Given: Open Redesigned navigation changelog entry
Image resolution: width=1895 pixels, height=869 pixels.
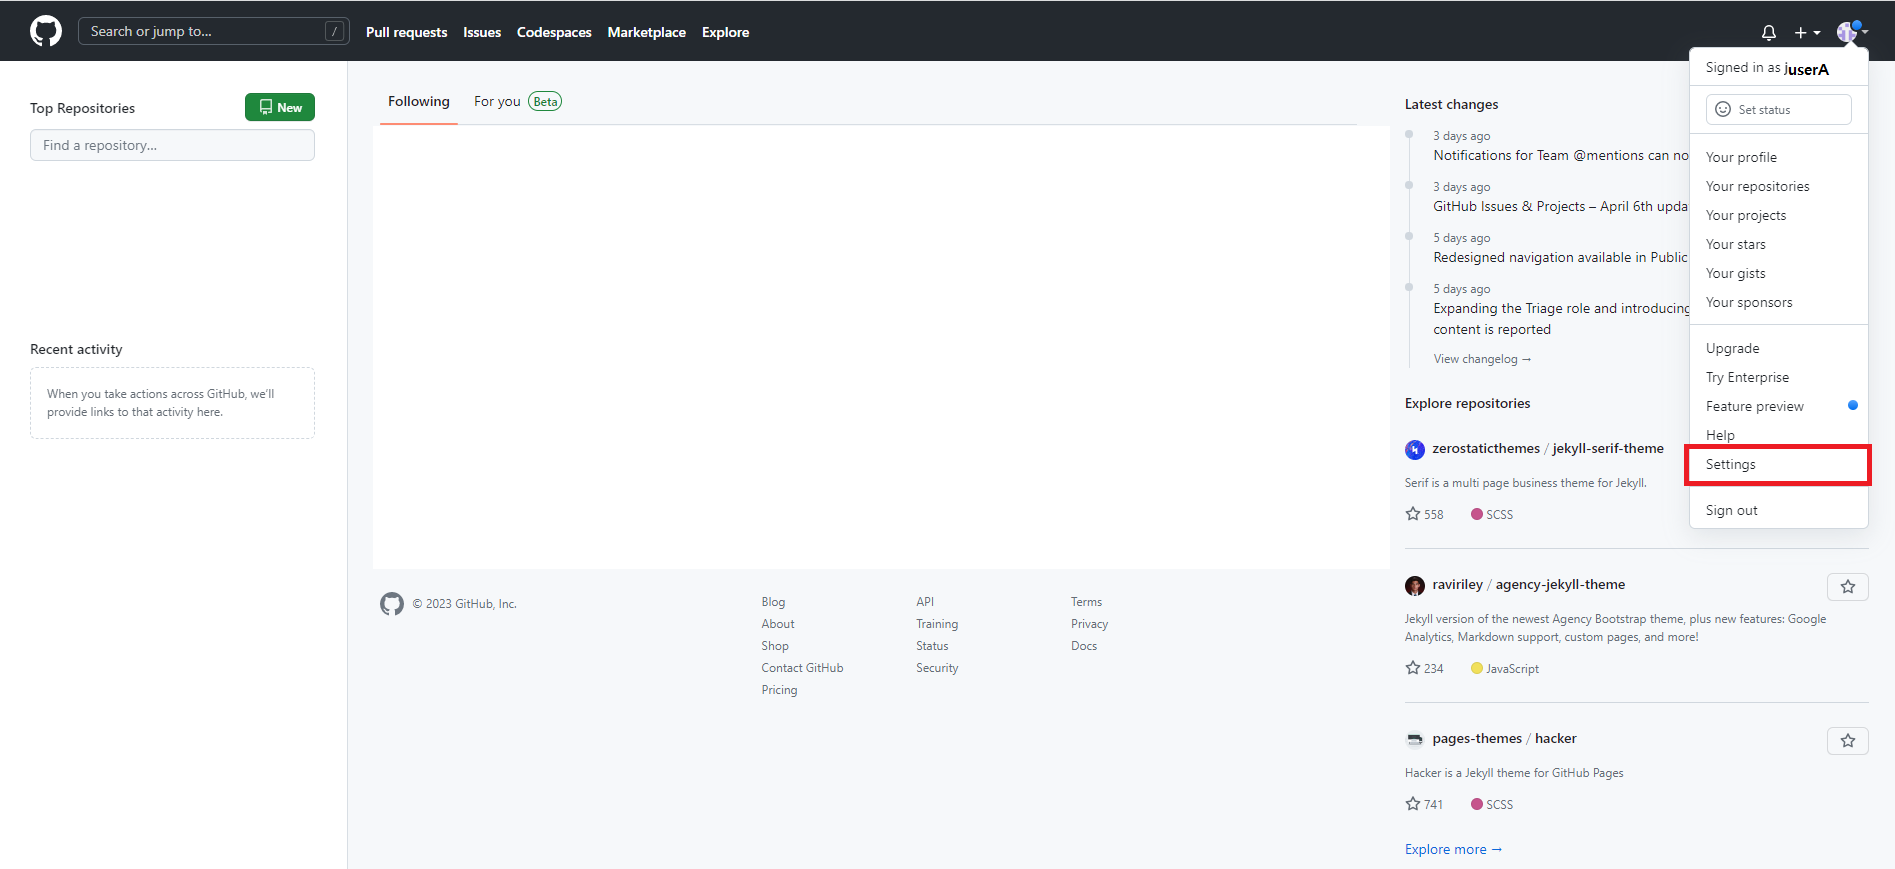Looking at the screenshot, I should 1560,257.
